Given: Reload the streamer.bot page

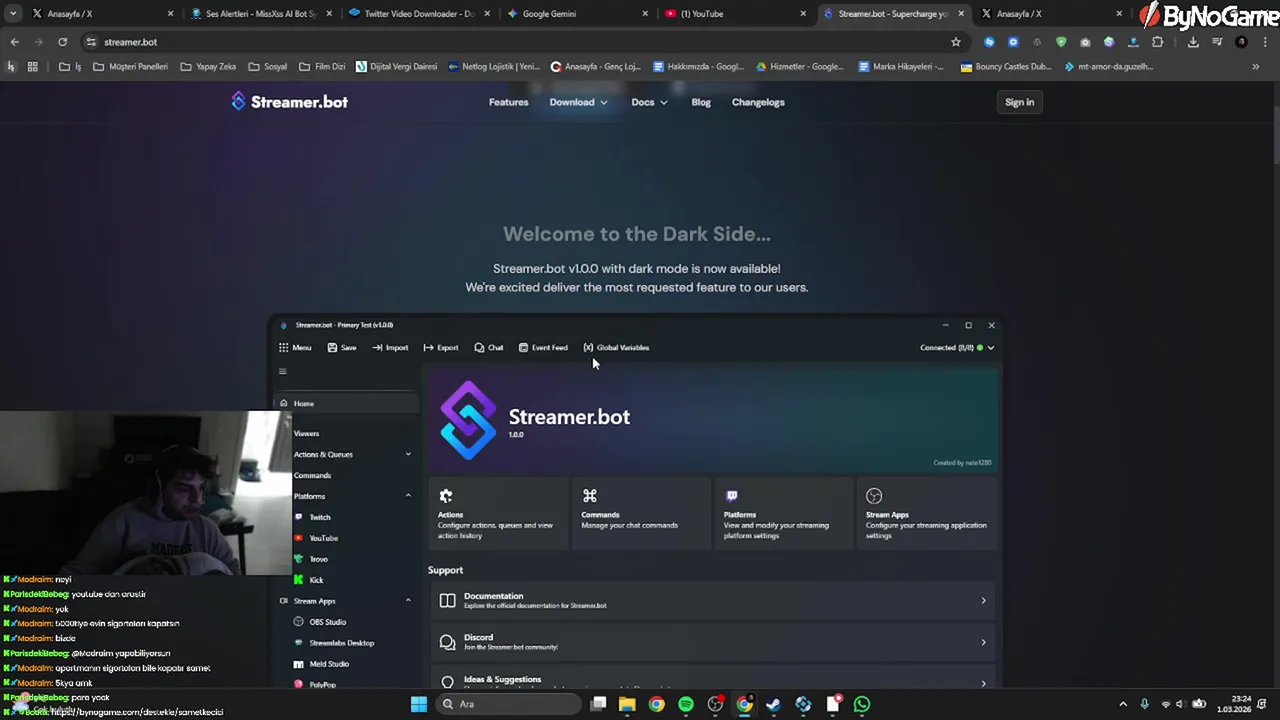Looking at the screenshot, I should click(62, 42).
